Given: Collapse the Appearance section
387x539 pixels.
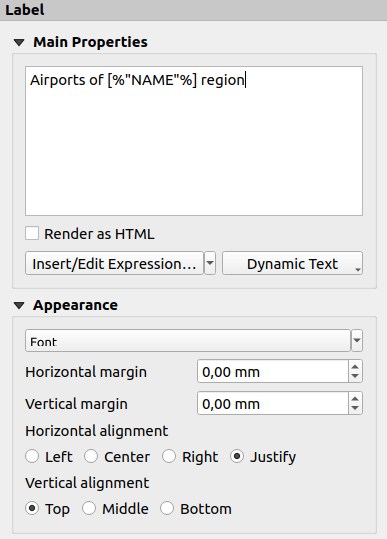Looking at the screenshot, I should (x=19, y=306).
